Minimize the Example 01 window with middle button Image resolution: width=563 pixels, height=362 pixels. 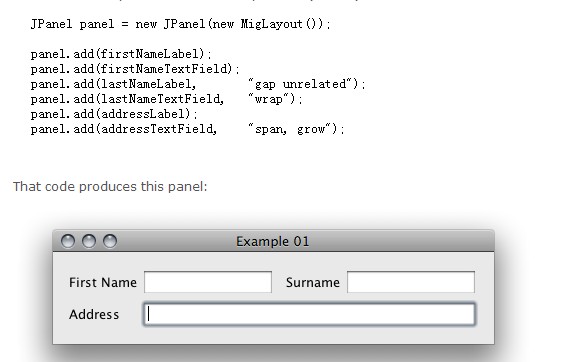point(89,241)
